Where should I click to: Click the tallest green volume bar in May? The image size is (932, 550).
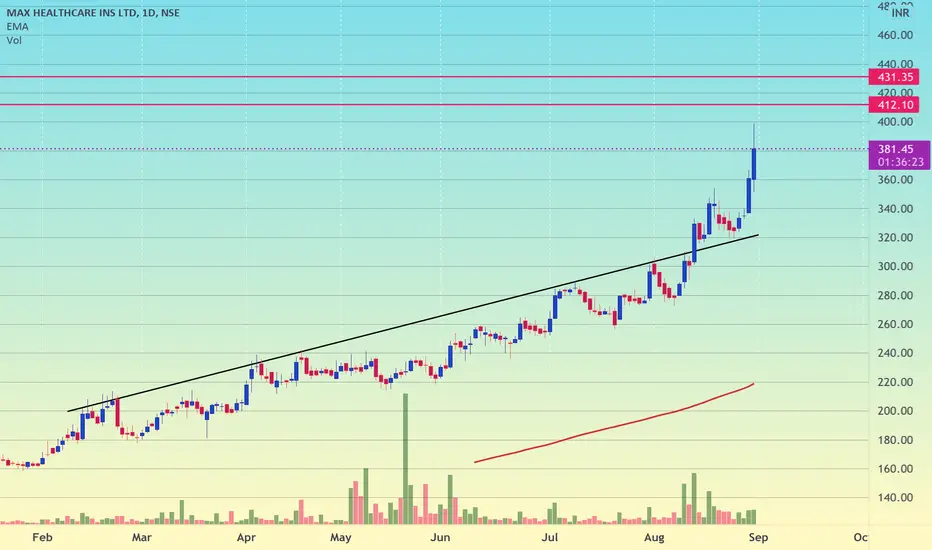click(405, 458)
